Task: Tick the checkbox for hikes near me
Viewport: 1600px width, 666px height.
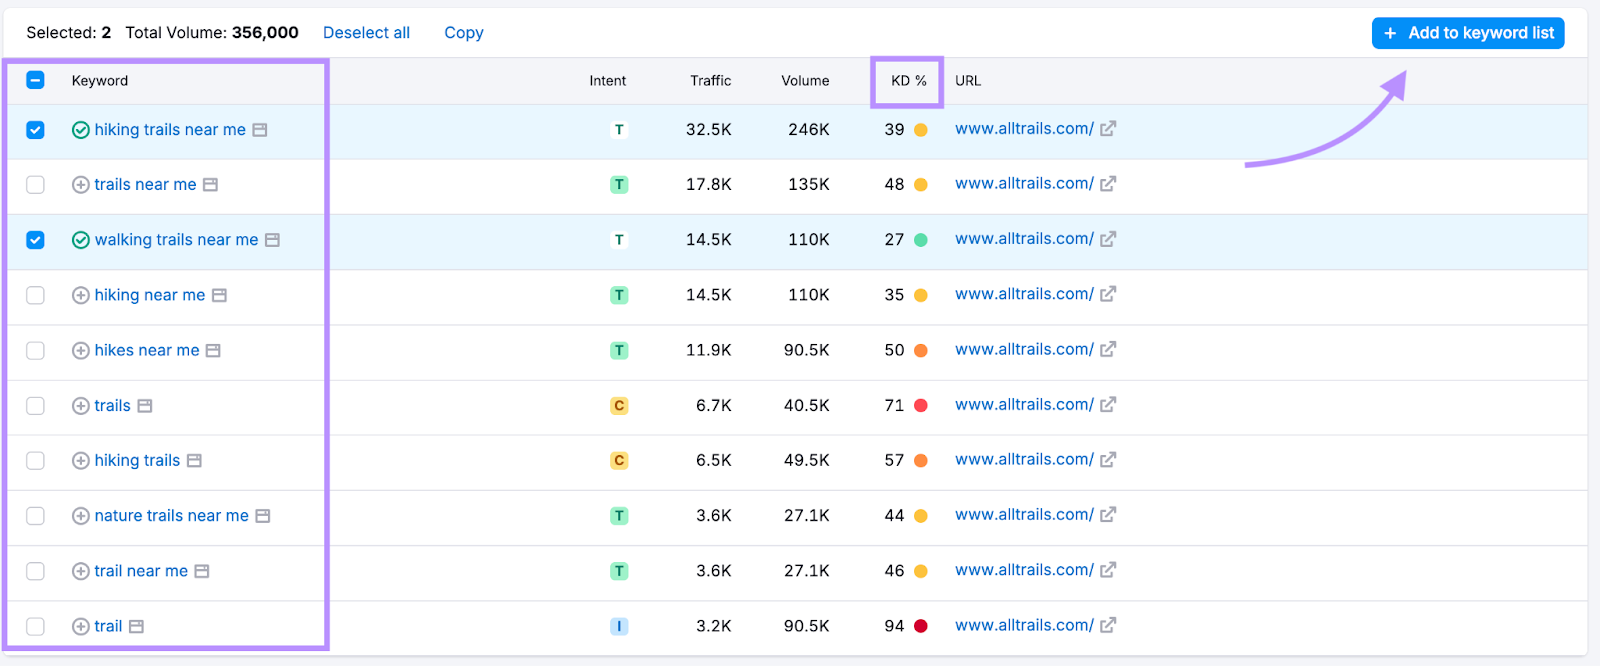Action: [35, 351]
